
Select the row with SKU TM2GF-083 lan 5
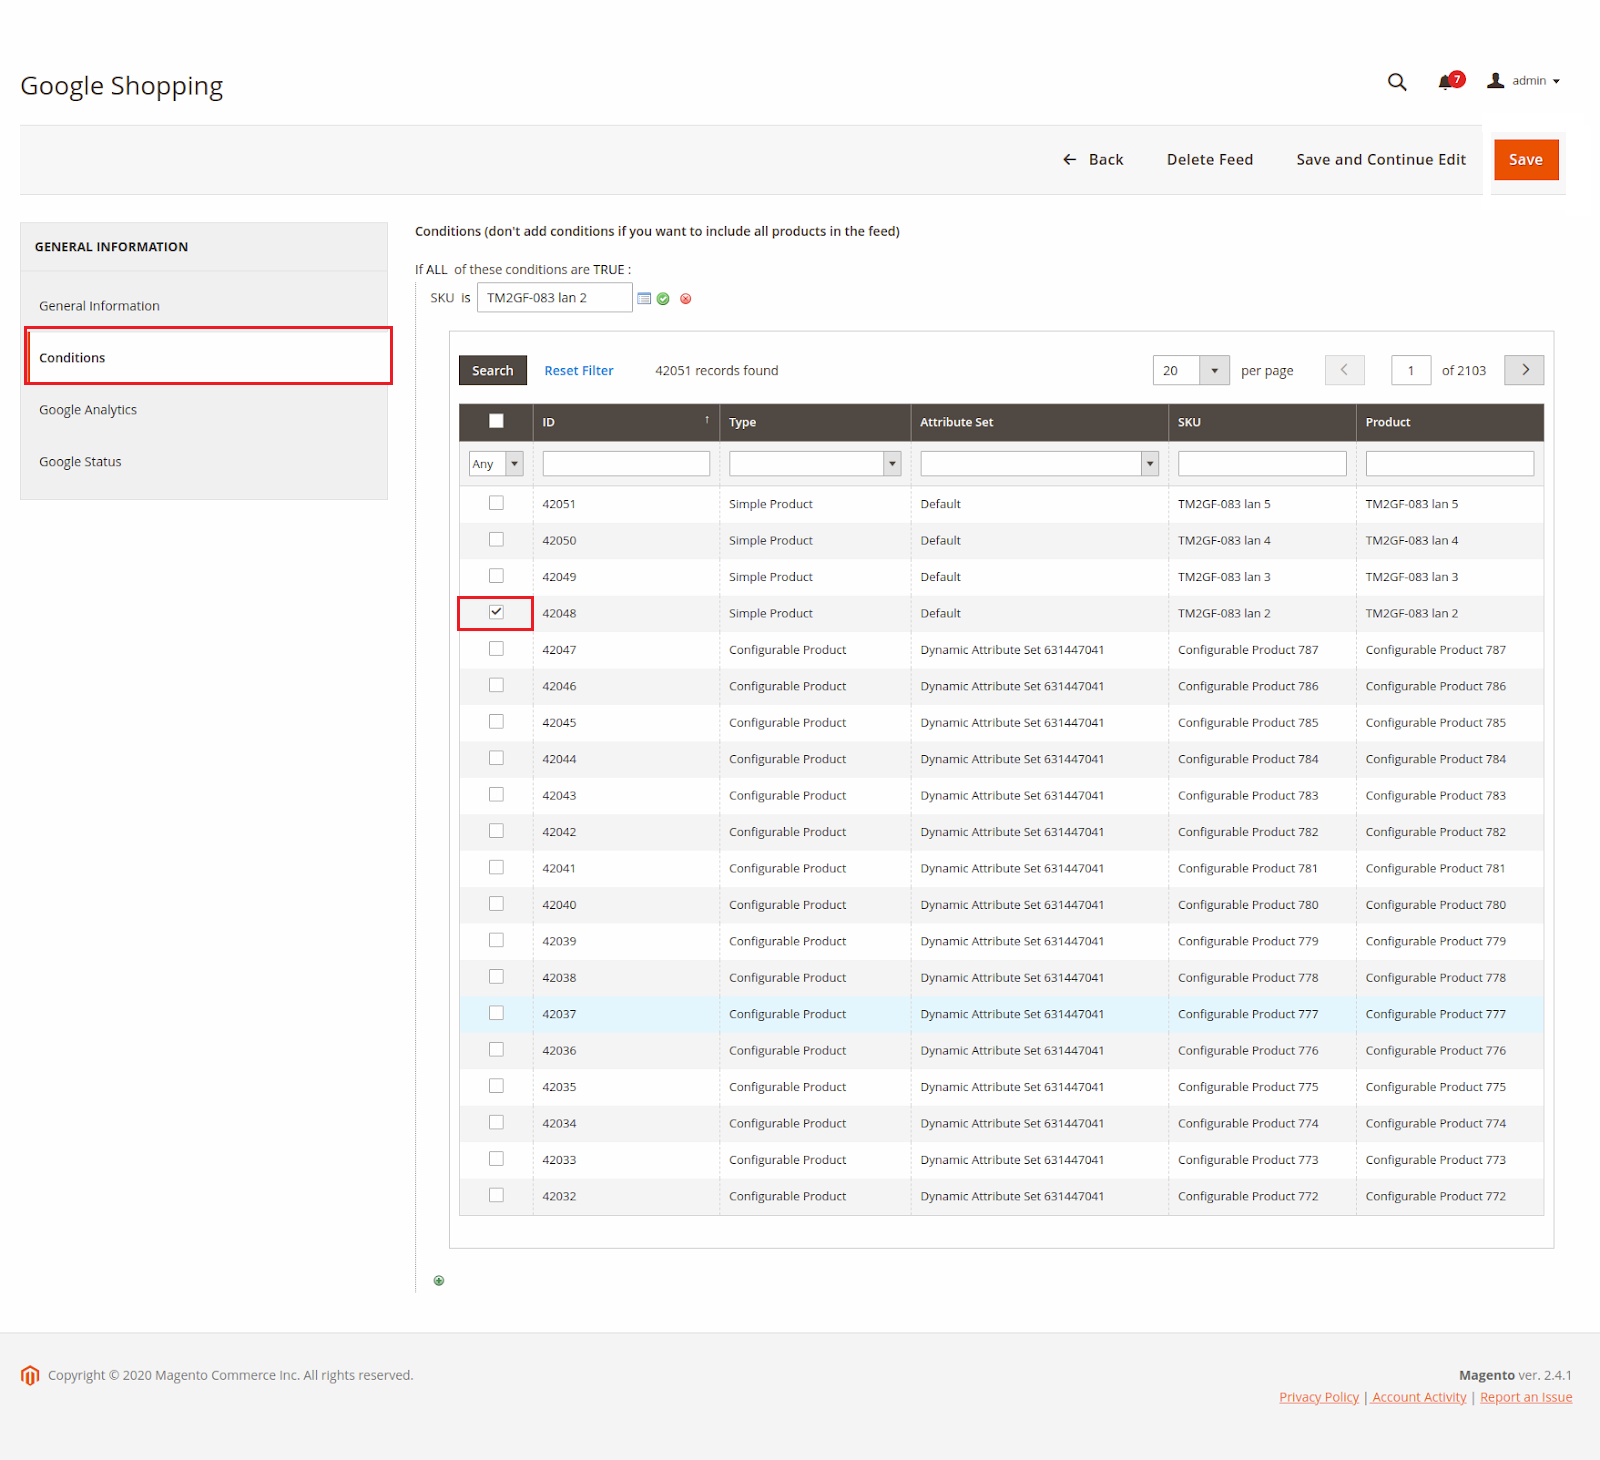(x=1001, y=504)
